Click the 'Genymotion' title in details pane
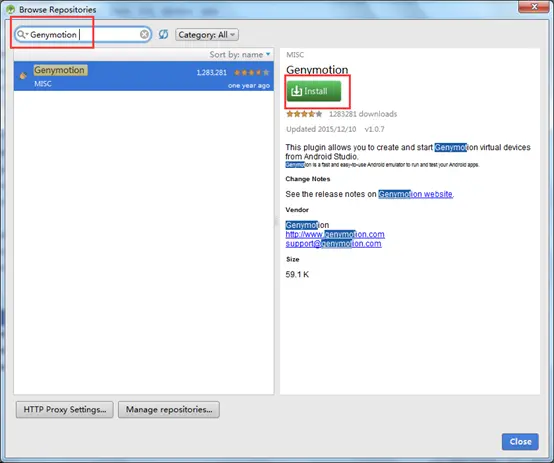The height and width of the screenshot is (463, 554). [x=317, y=70]
